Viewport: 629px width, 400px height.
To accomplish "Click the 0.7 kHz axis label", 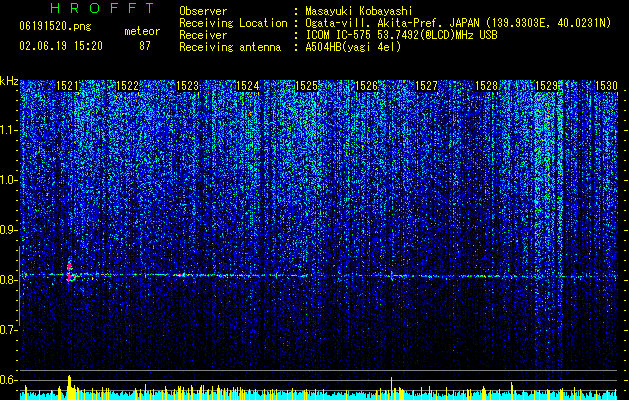I will 9,330.
